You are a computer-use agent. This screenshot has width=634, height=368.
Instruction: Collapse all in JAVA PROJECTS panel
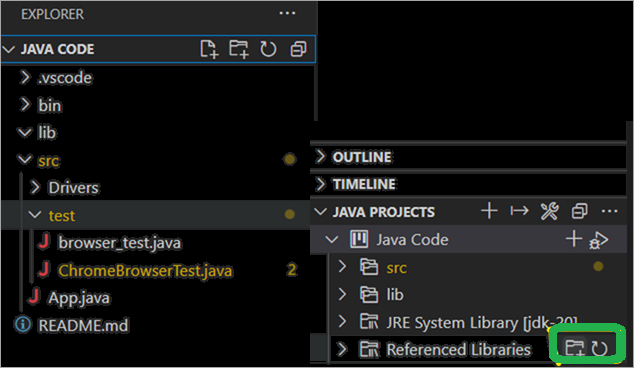click(x=579, y=211)
